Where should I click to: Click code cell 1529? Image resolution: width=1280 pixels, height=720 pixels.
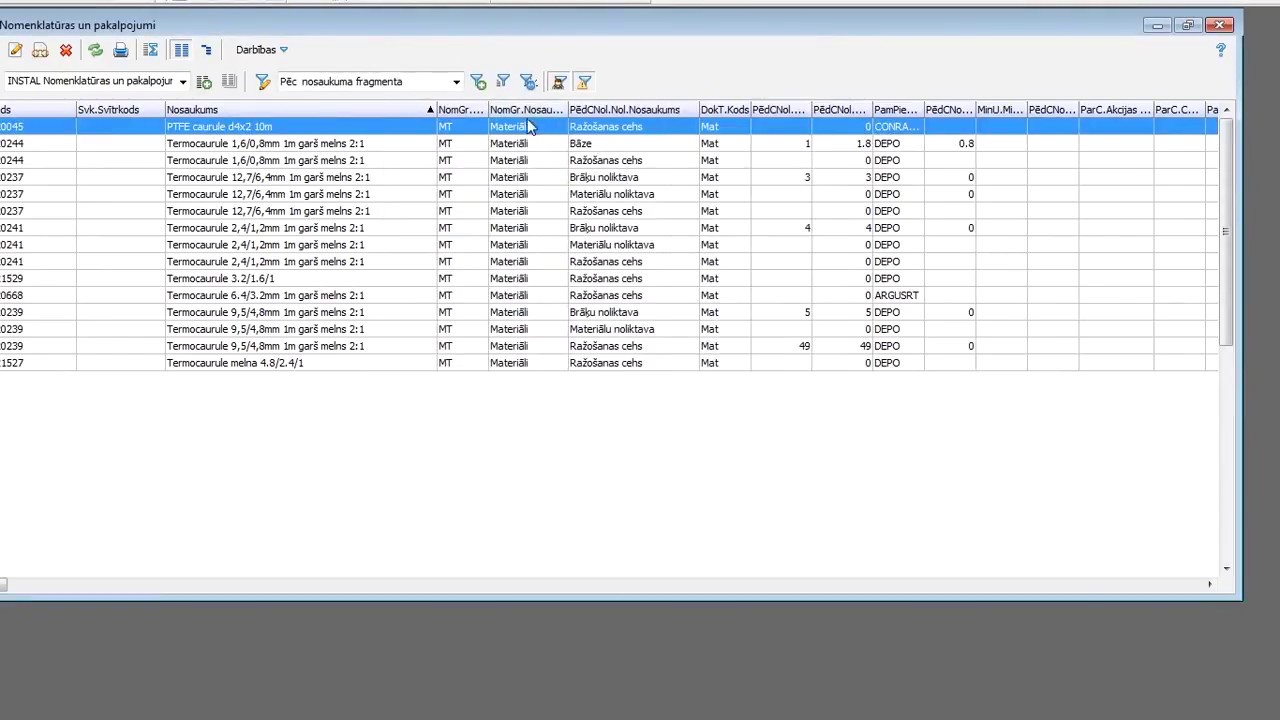click(37, 279)
